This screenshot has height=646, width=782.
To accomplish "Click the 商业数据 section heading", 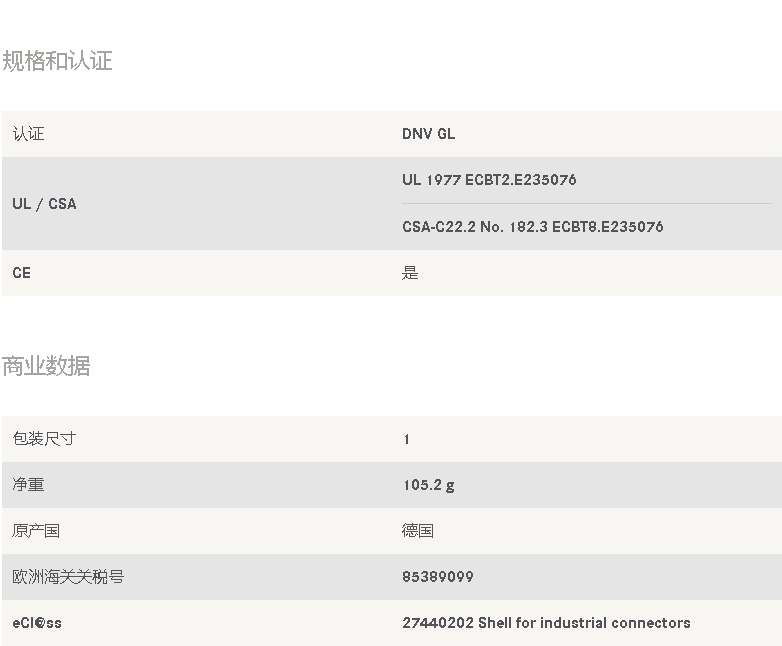I will click(46, 366).
